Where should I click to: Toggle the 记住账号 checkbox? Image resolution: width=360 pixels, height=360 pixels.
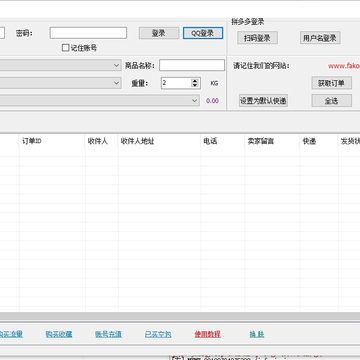[x=65, y=48]
